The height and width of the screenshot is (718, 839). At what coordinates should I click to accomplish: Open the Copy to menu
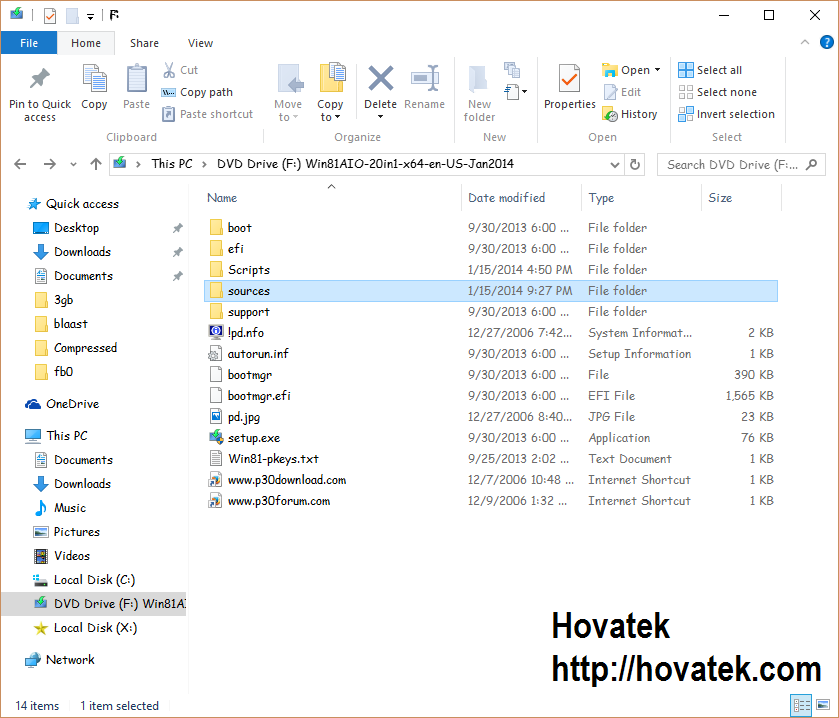pyautogui.click(x=330, y=93)
